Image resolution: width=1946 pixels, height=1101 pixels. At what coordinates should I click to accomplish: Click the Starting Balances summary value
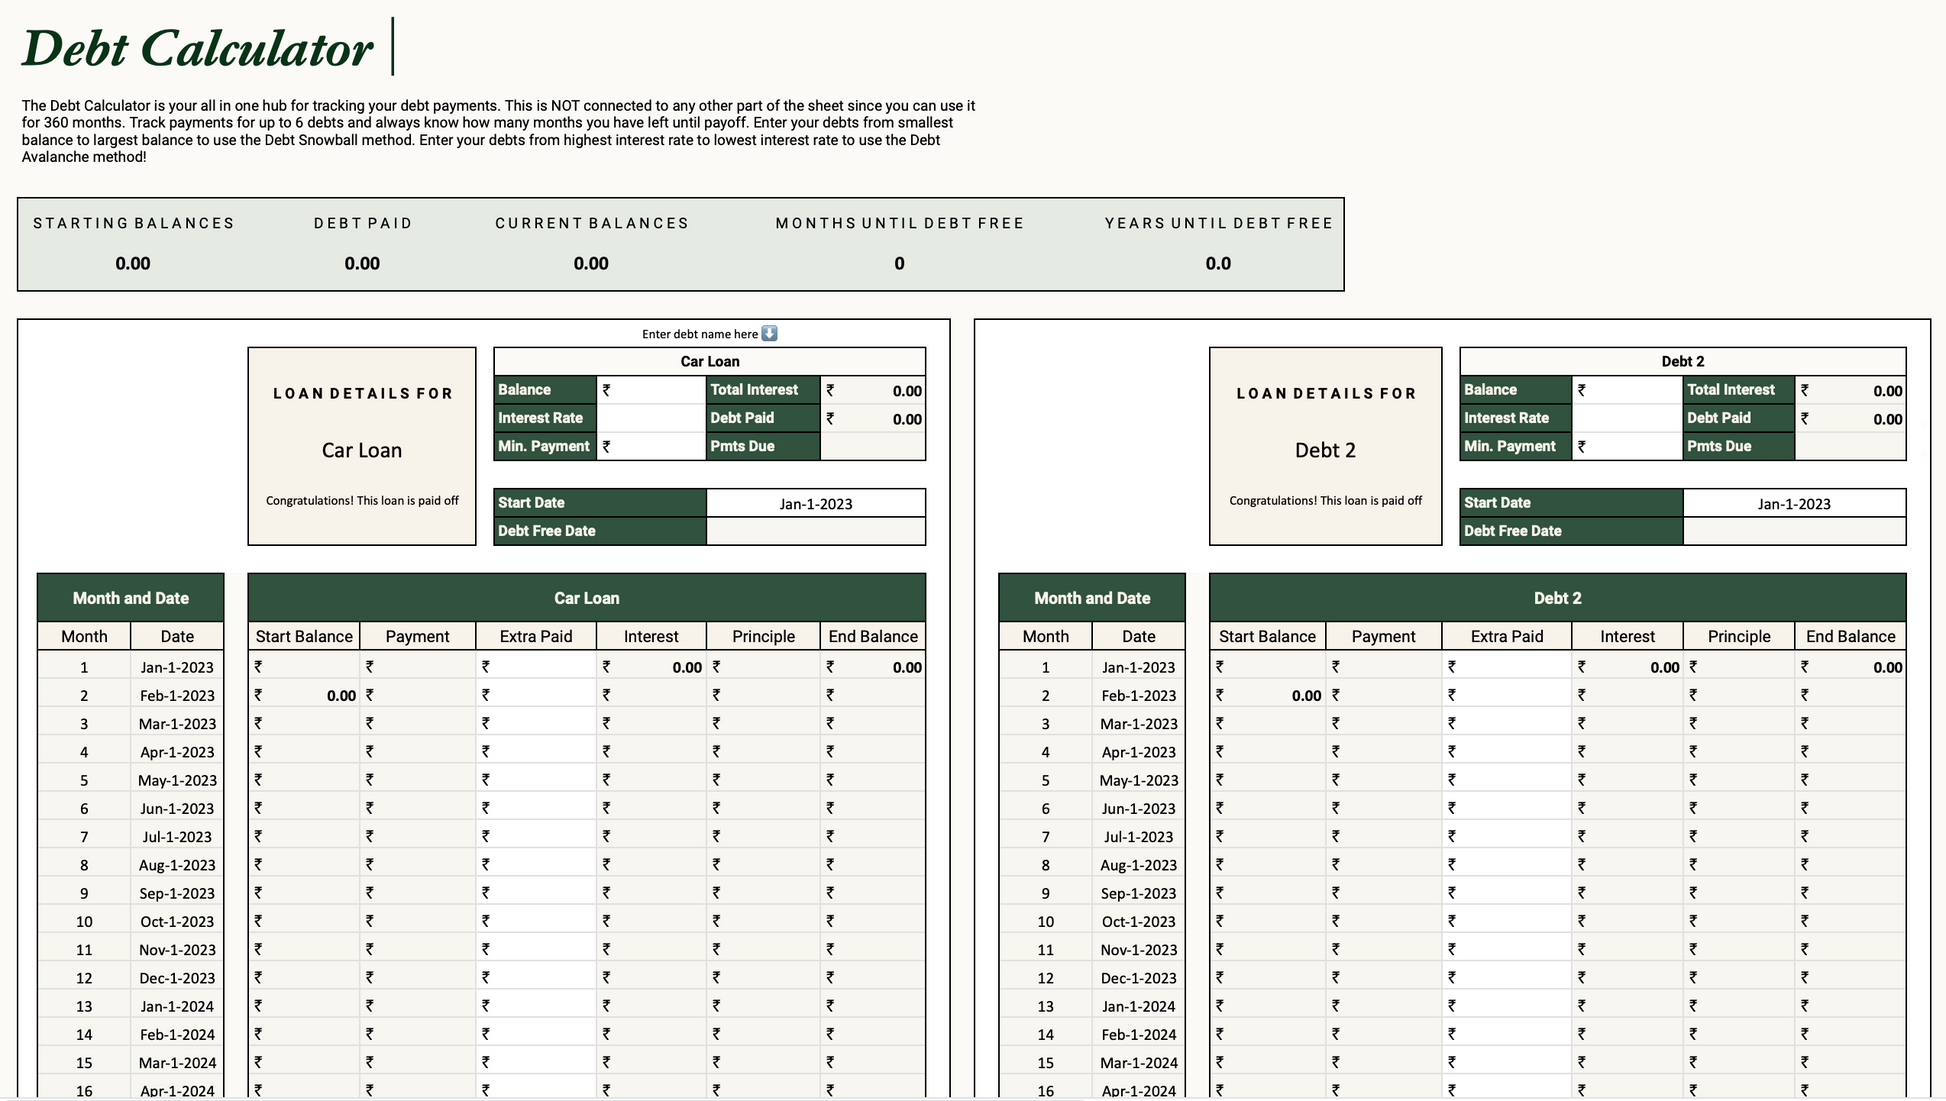tap(132, 264)
